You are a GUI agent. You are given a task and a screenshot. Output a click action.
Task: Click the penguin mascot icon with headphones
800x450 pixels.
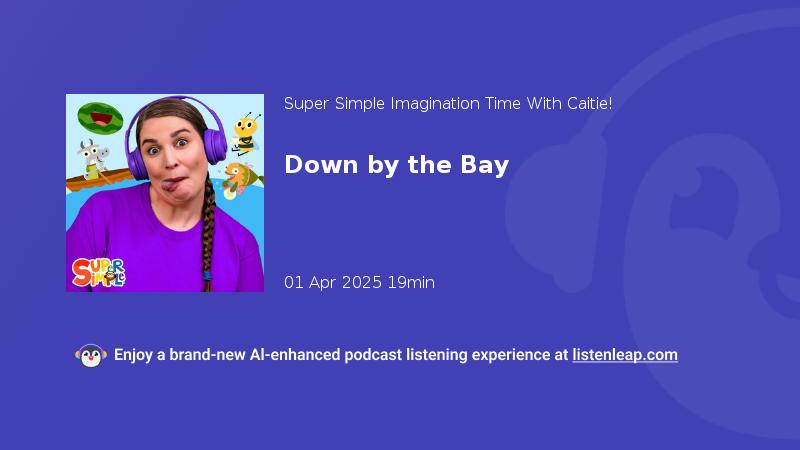click(x=91, y=355)
